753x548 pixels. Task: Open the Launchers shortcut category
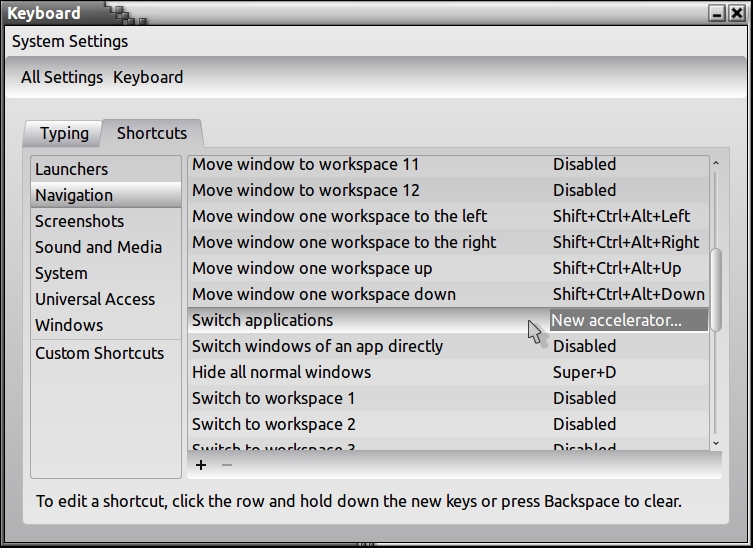(71, 169)
